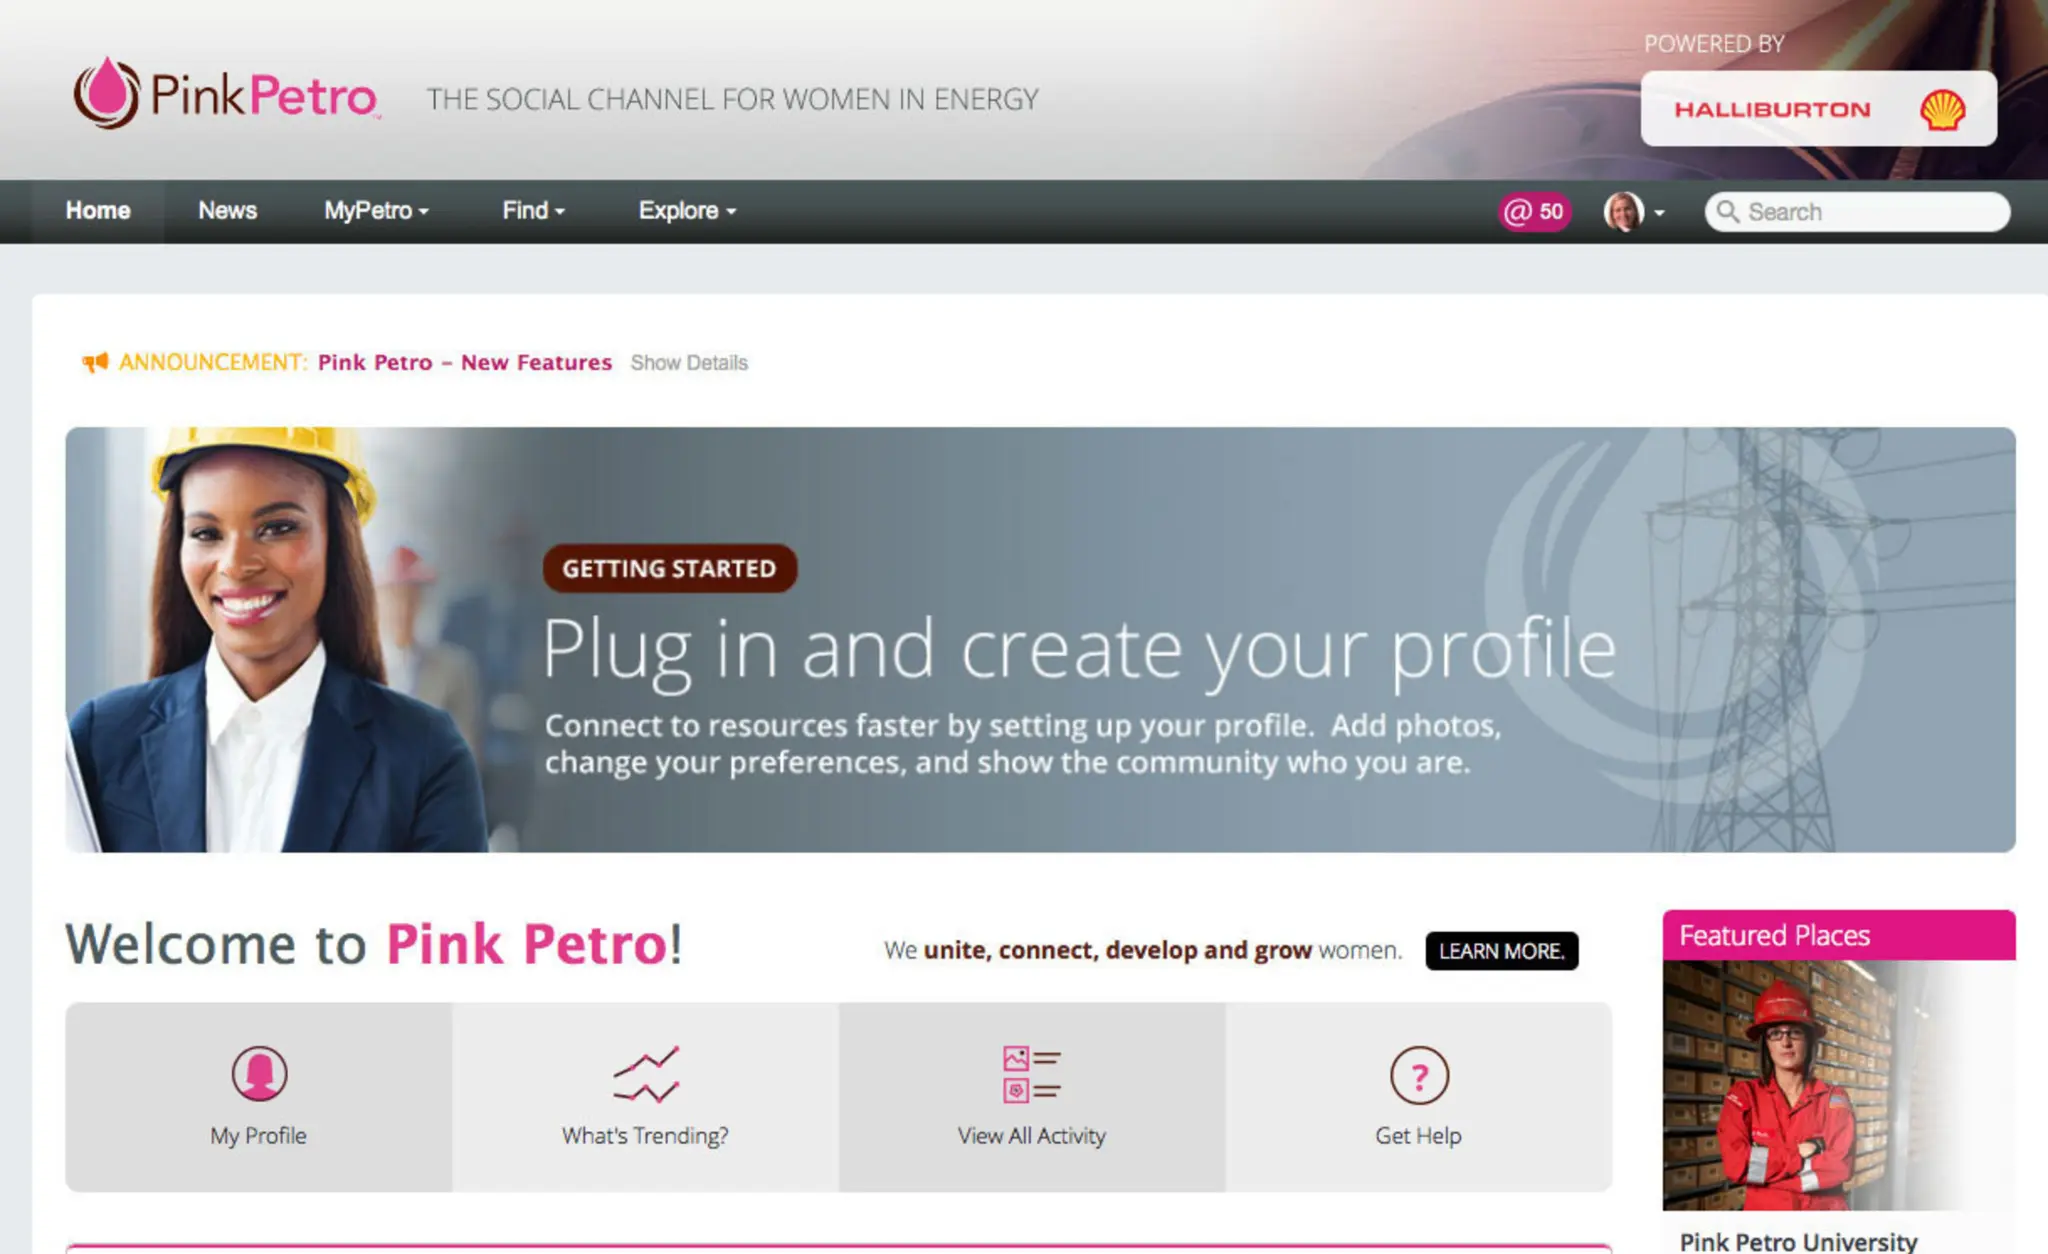
Task: Expand the Find dropdown
Action: [532, 211]
